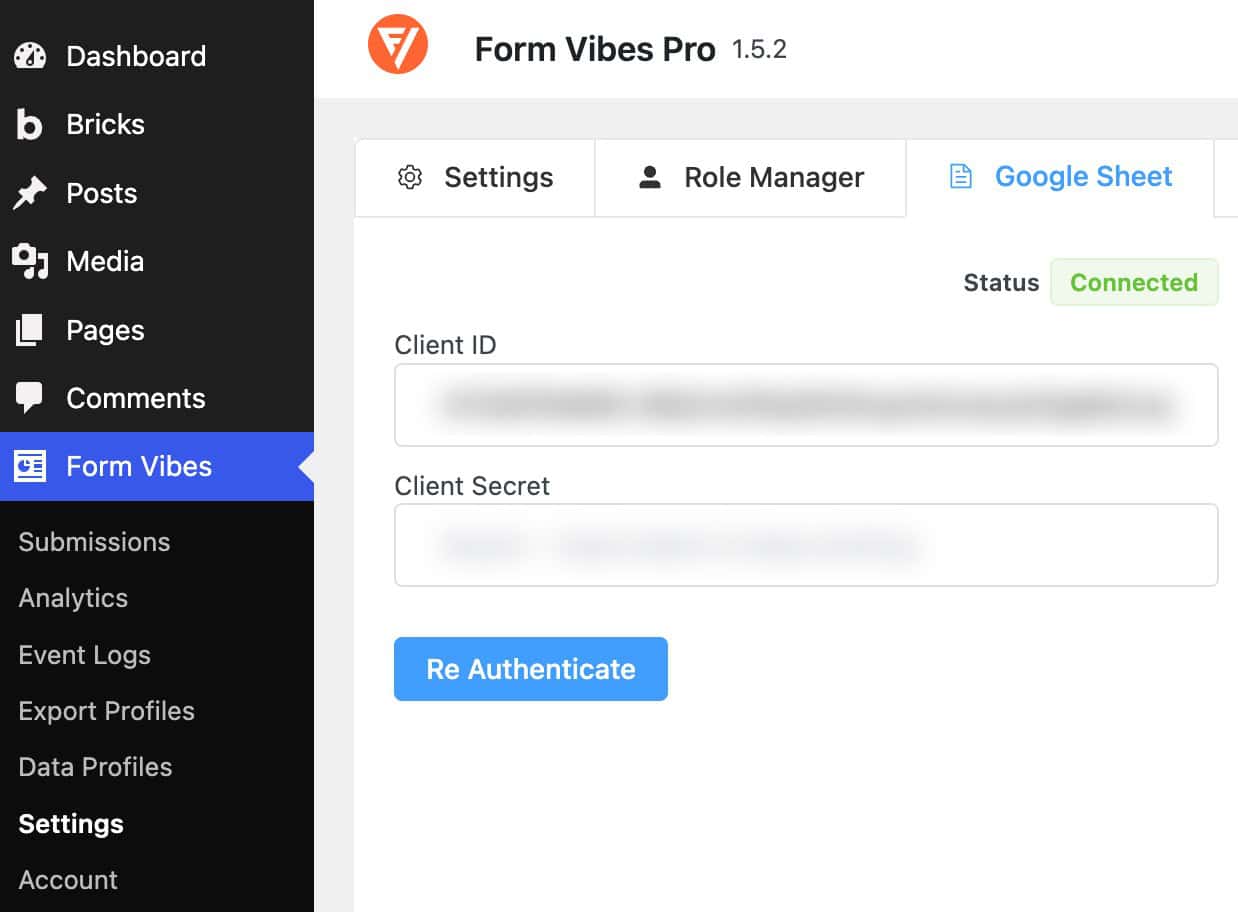The width and height of the screenshot is (1238, 912).
Task: Click the 'Client ID' label
Action: coord(445,345)
